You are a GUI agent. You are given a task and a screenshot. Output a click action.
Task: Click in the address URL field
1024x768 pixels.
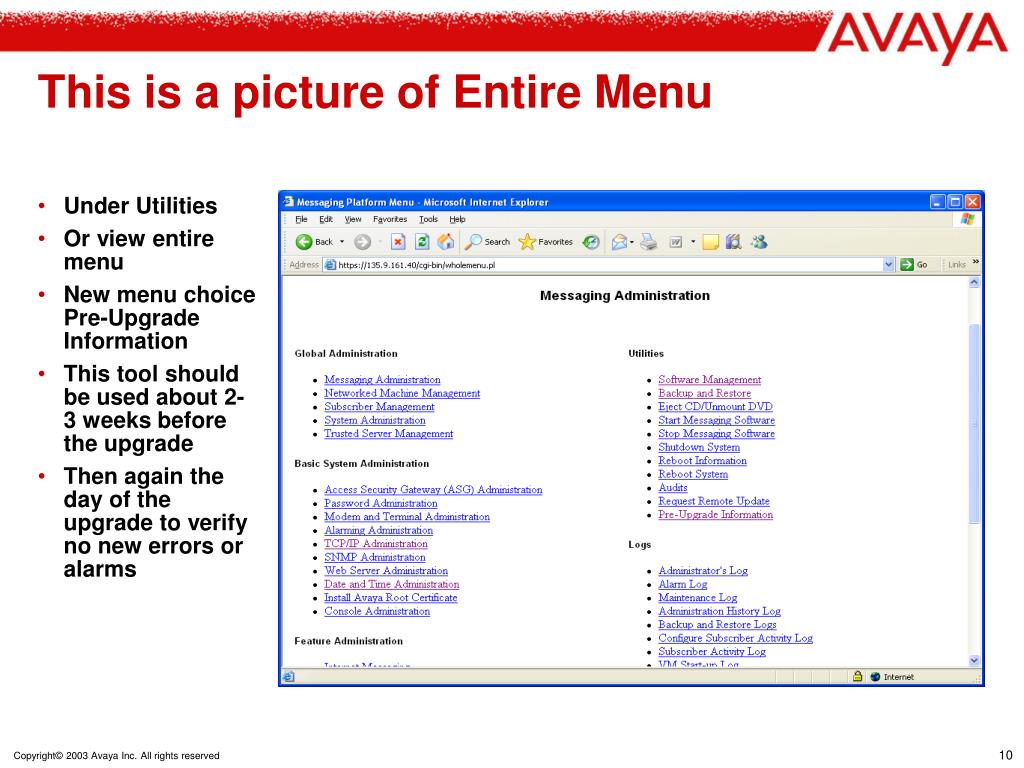point(607,264)
